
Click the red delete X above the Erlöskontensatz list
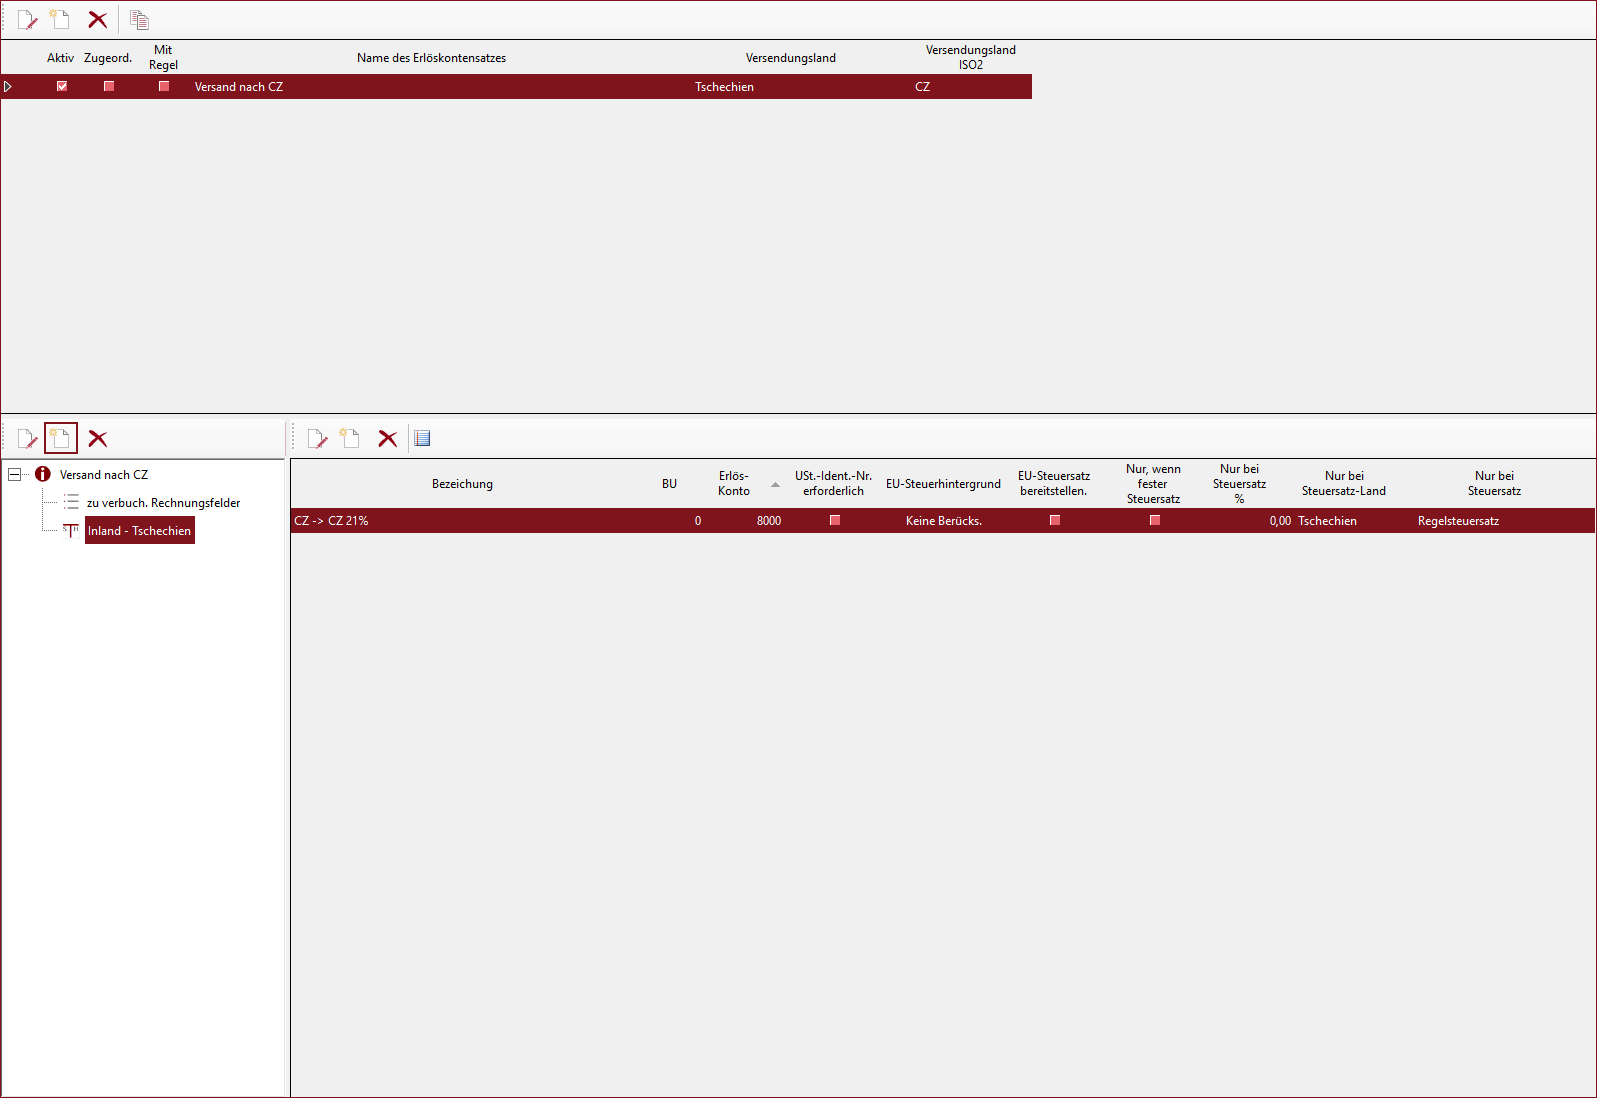coord(98,20)
